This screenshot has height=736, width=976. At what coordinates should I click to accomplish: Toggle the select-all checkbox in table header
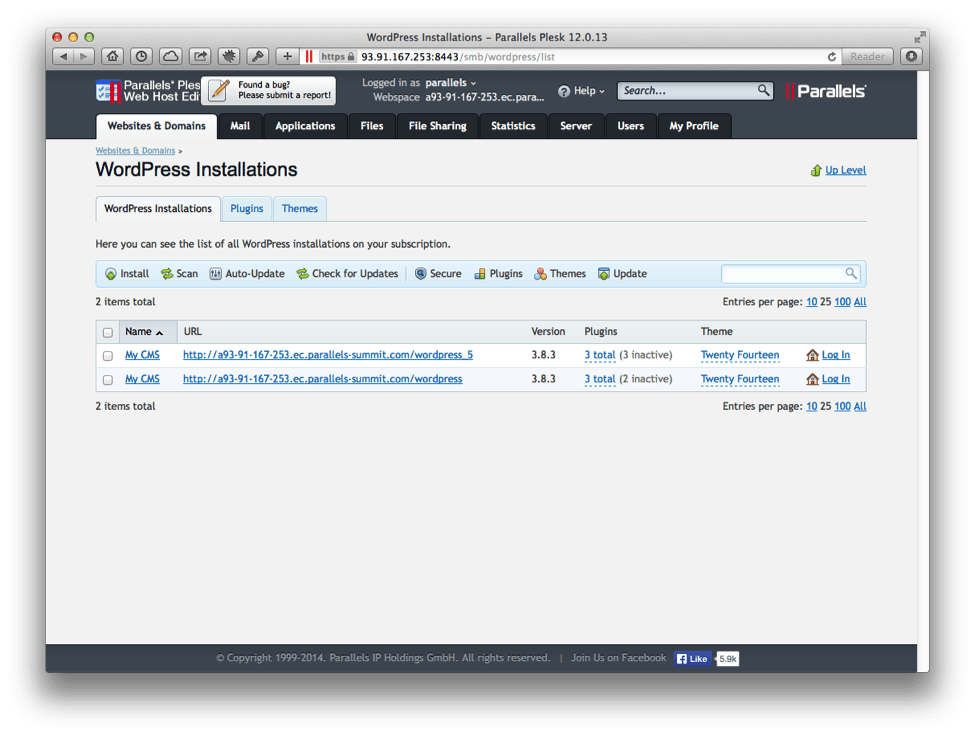108,332
